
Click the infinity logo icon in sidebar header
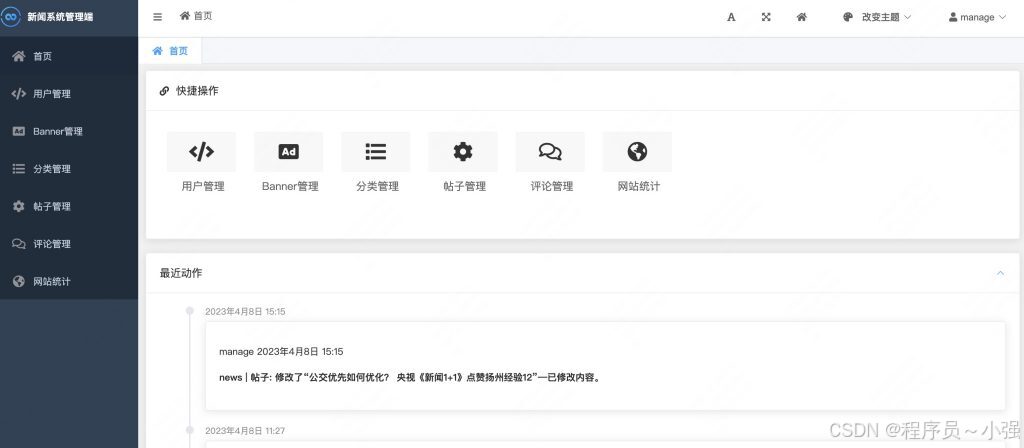coord(10,17)
